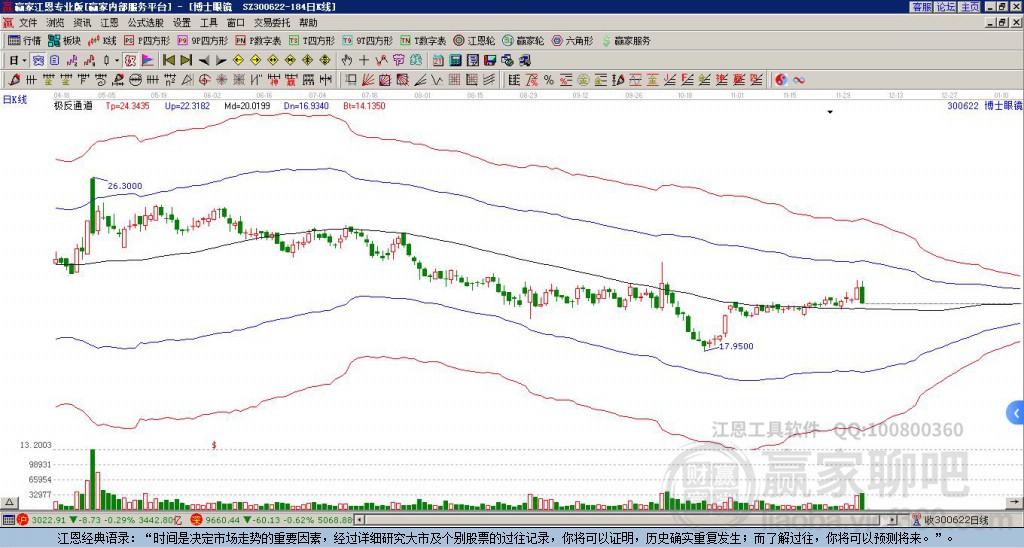Viewport: 1024px width, 548px height.
Task: Open the calendar icon
Action: click(x=438, y=60)
